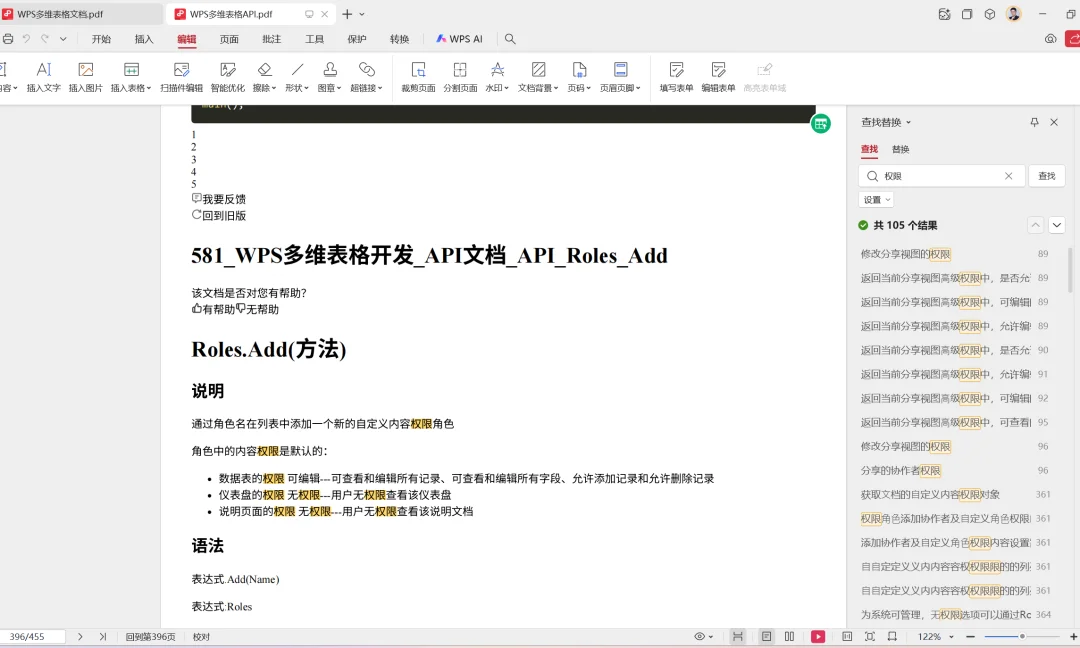Open the 批注 ribbon tab

[272, 39]
